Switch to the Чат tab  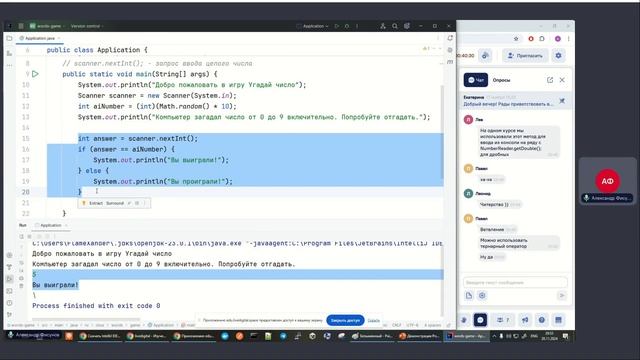click(x=476, y=80)
